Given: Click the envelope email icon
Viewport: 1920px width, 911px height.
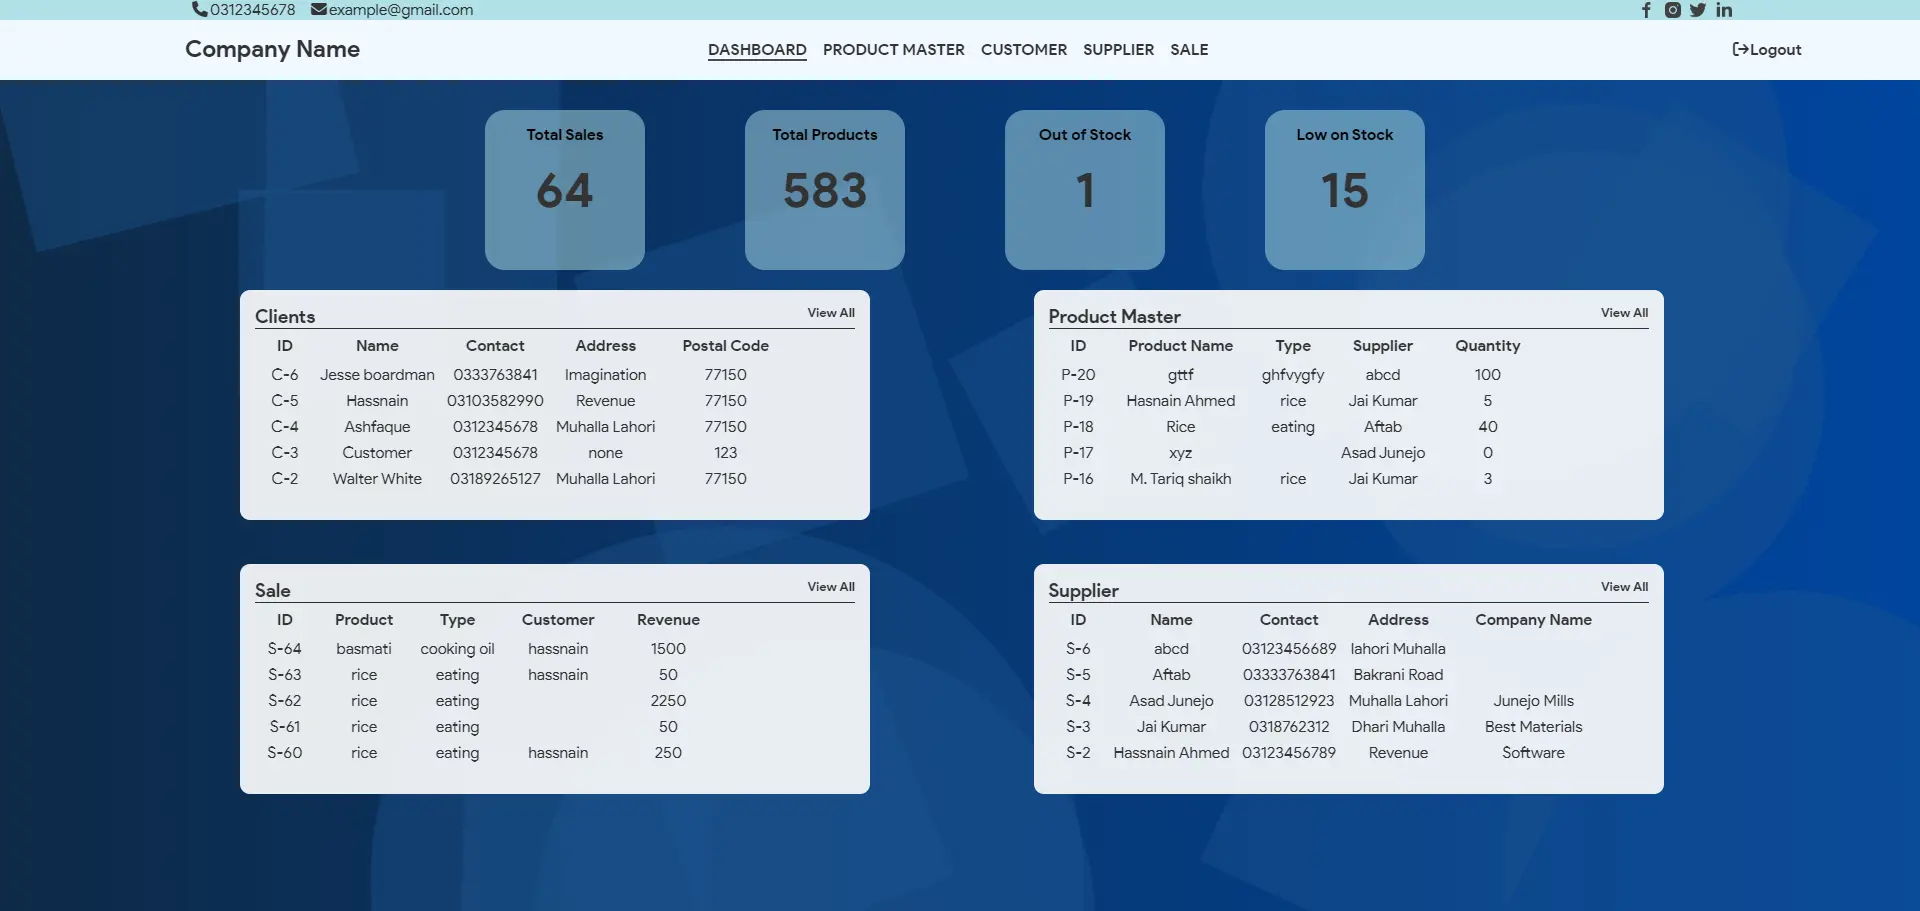Looking at the screenshot, I should point(319,9).
